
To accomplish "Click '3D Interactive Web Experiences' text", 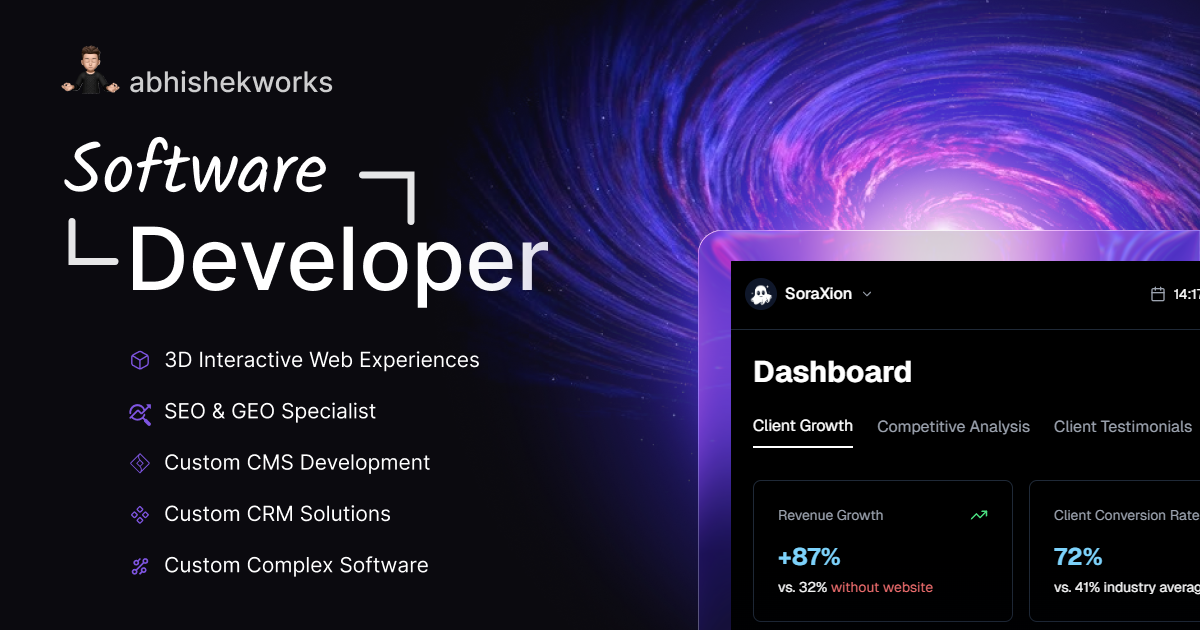I will click(x=322, y=360).
